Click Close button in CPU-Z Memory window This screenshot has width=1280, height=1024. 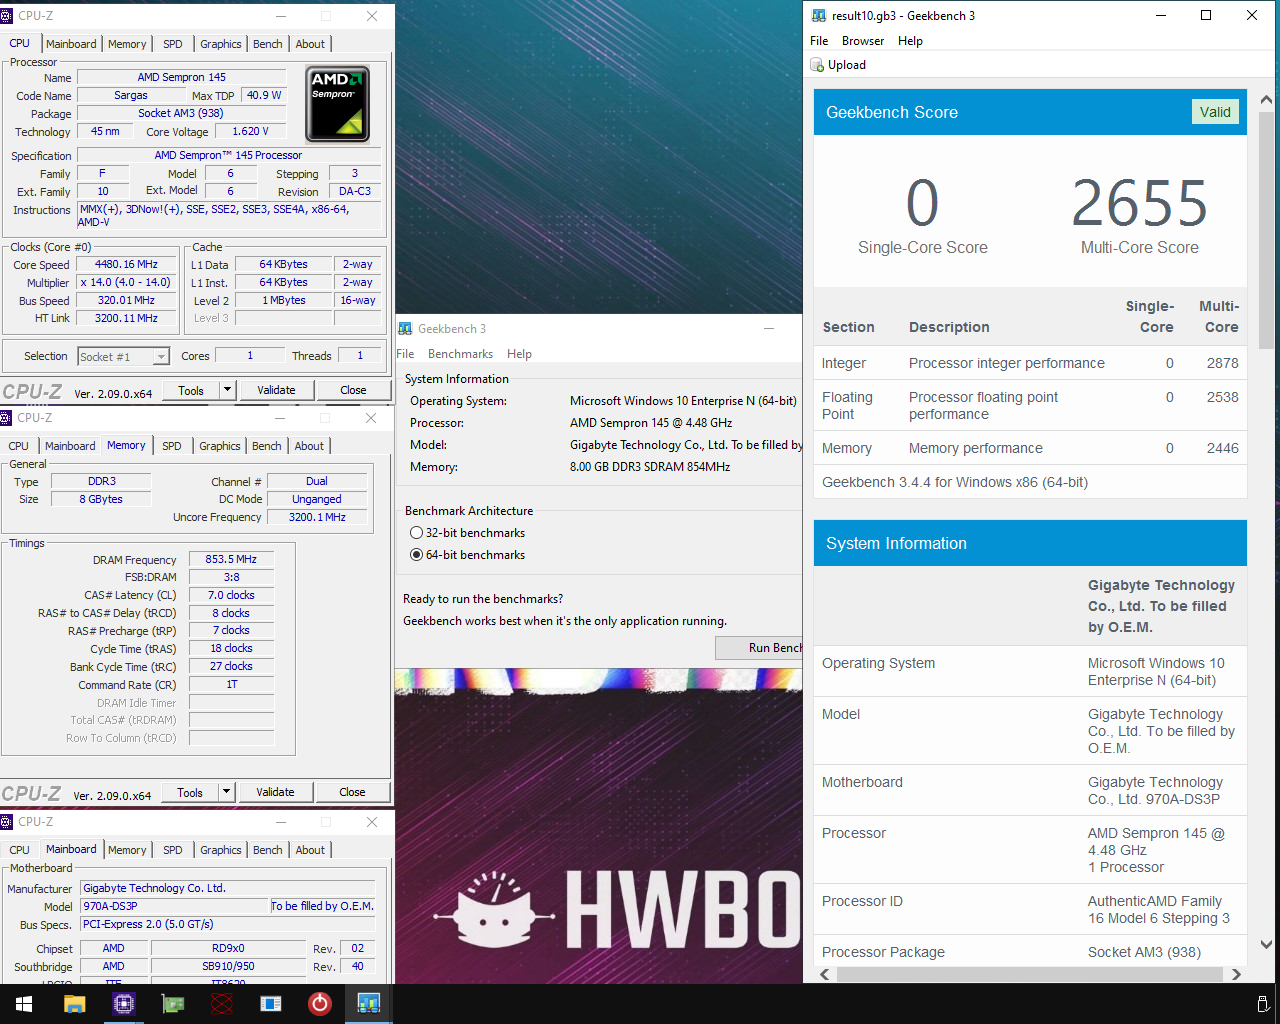pyautogui.click(x=352, y=792)
